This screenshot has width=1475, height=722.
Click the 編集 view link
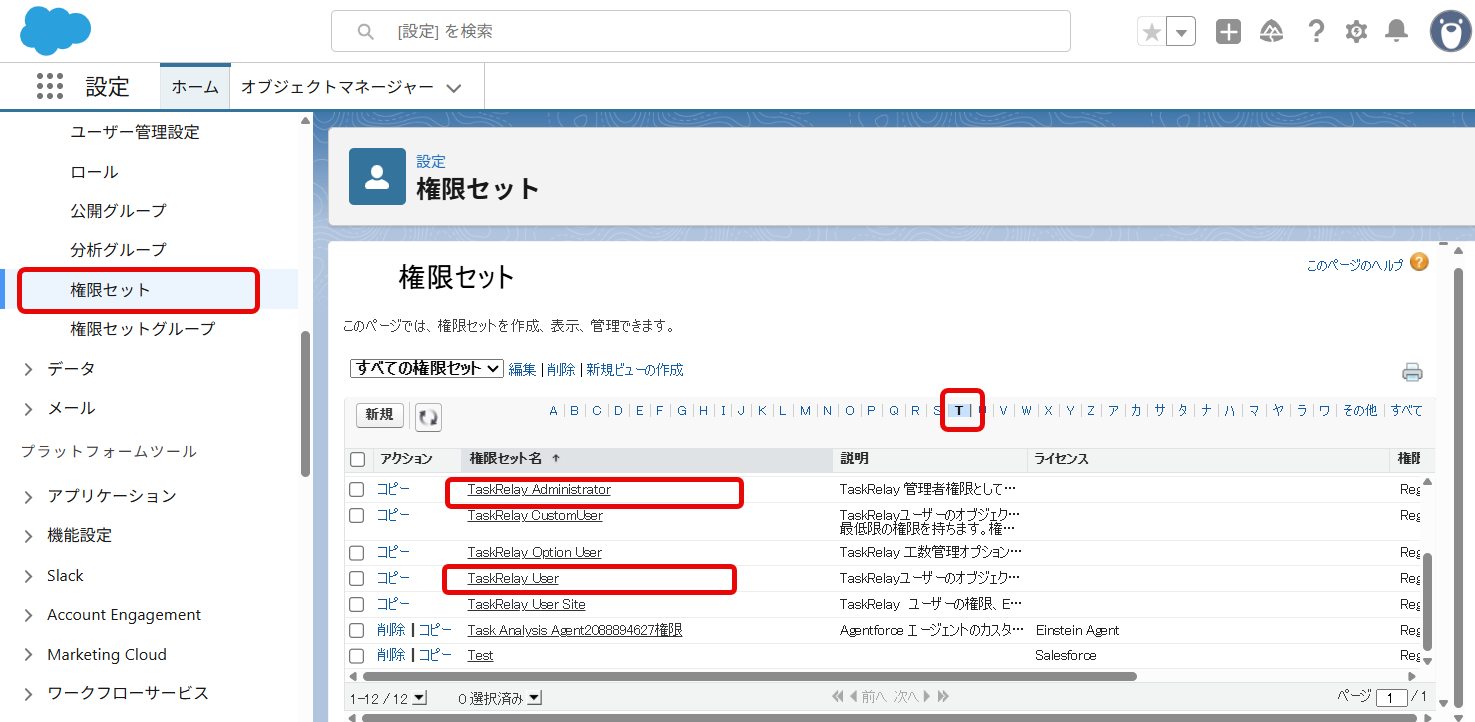click(522, 370)
